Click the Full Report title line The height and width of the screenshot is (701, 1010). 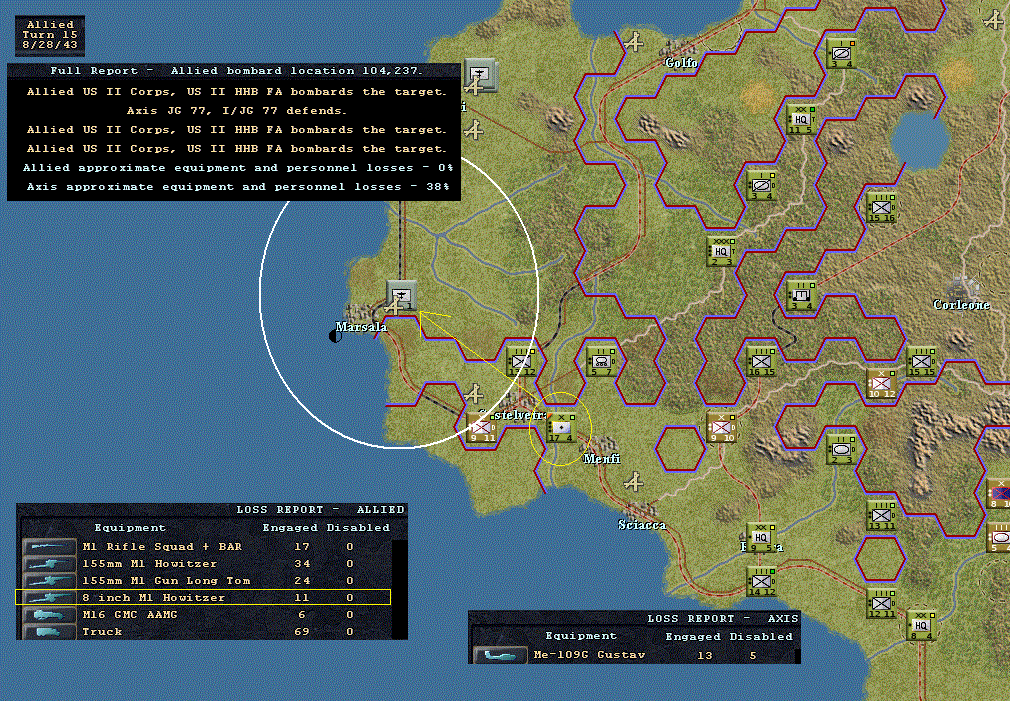coord(235,71)
